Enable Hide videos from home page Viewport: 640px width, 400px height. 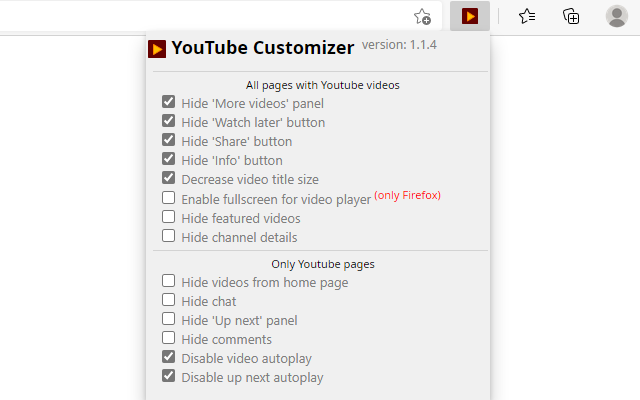coord(169,282)
